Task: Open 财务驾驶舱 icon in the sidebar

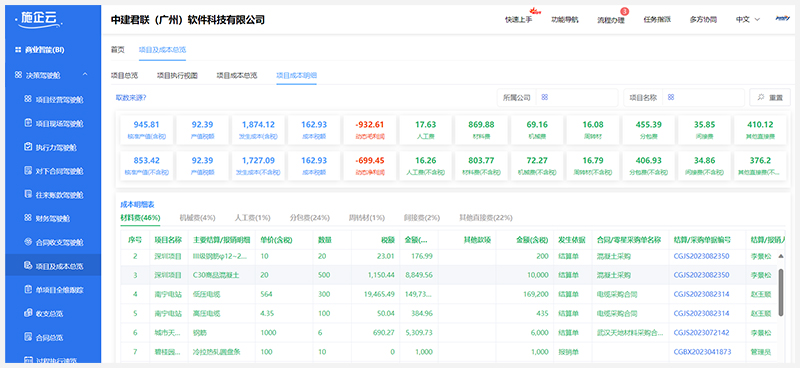Action: pyautogui.click(x=28, y=218)
